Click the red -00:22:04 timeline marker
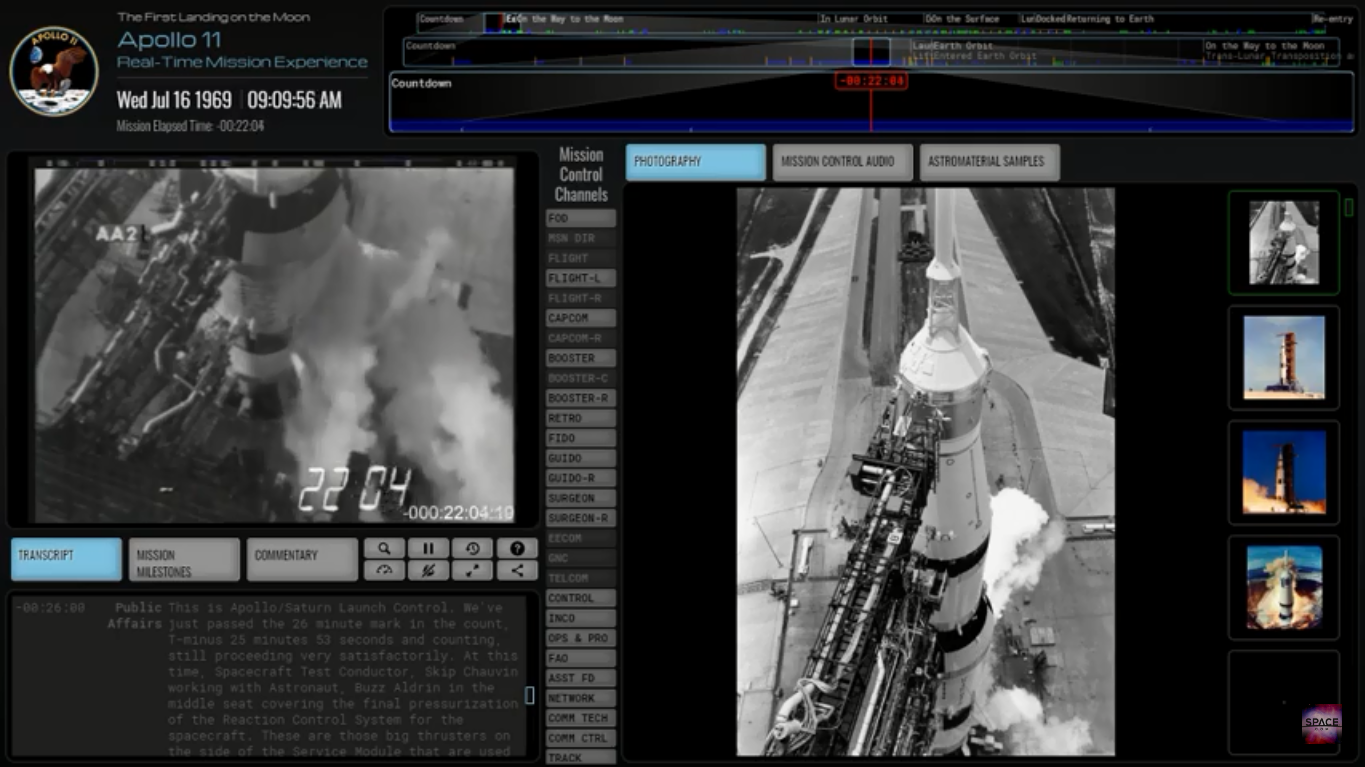Image resolution: width=1365 pixels, height=767 pixels. coord(871,81)
